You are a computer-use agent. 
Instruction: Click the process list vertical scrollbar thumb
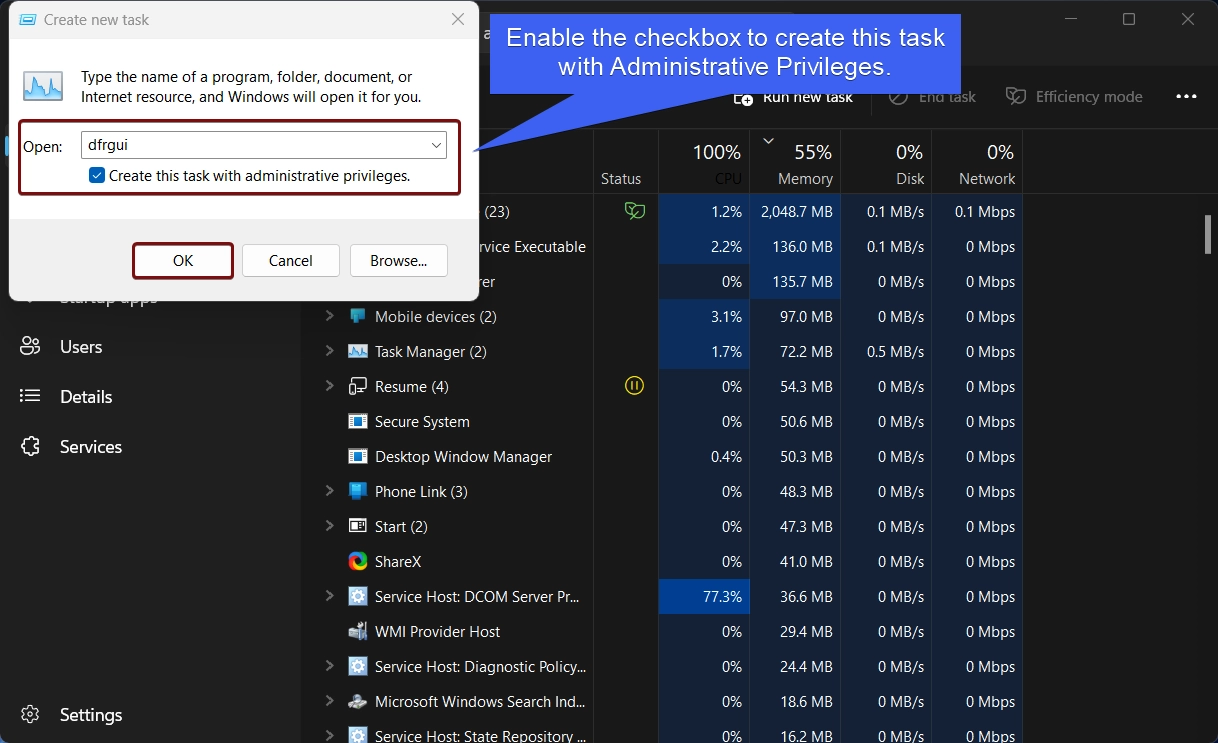click(x=1207, y=234)
